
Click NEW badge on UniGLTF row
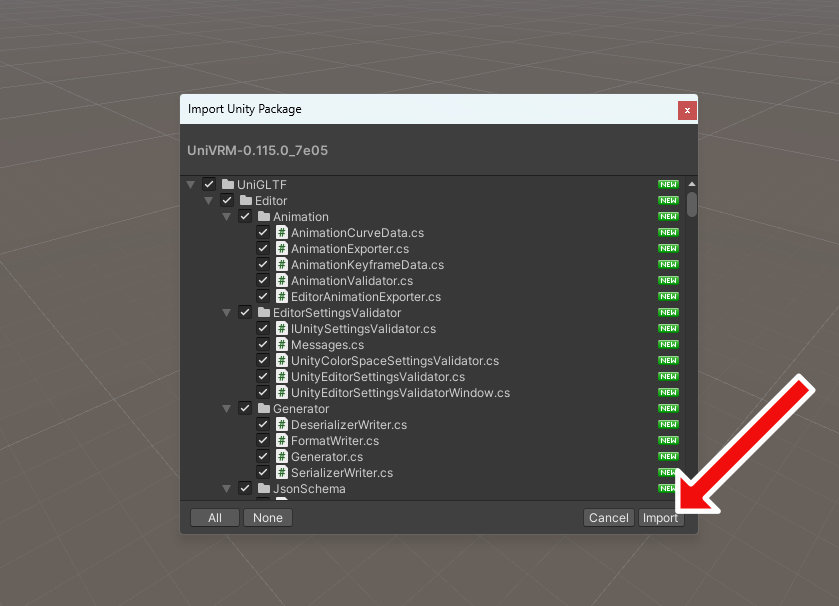668,185
